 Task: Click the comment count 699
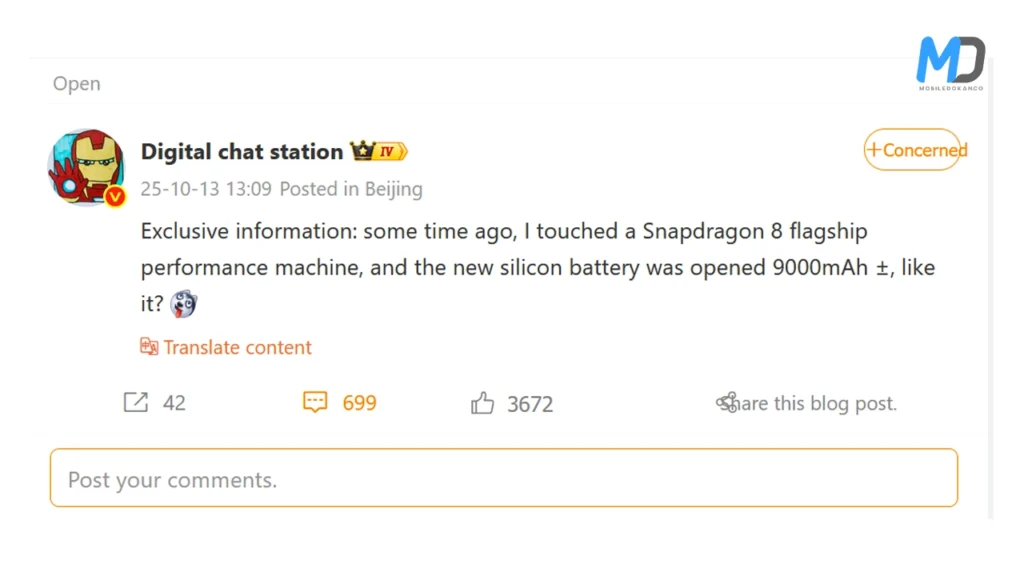coord(359,403)
